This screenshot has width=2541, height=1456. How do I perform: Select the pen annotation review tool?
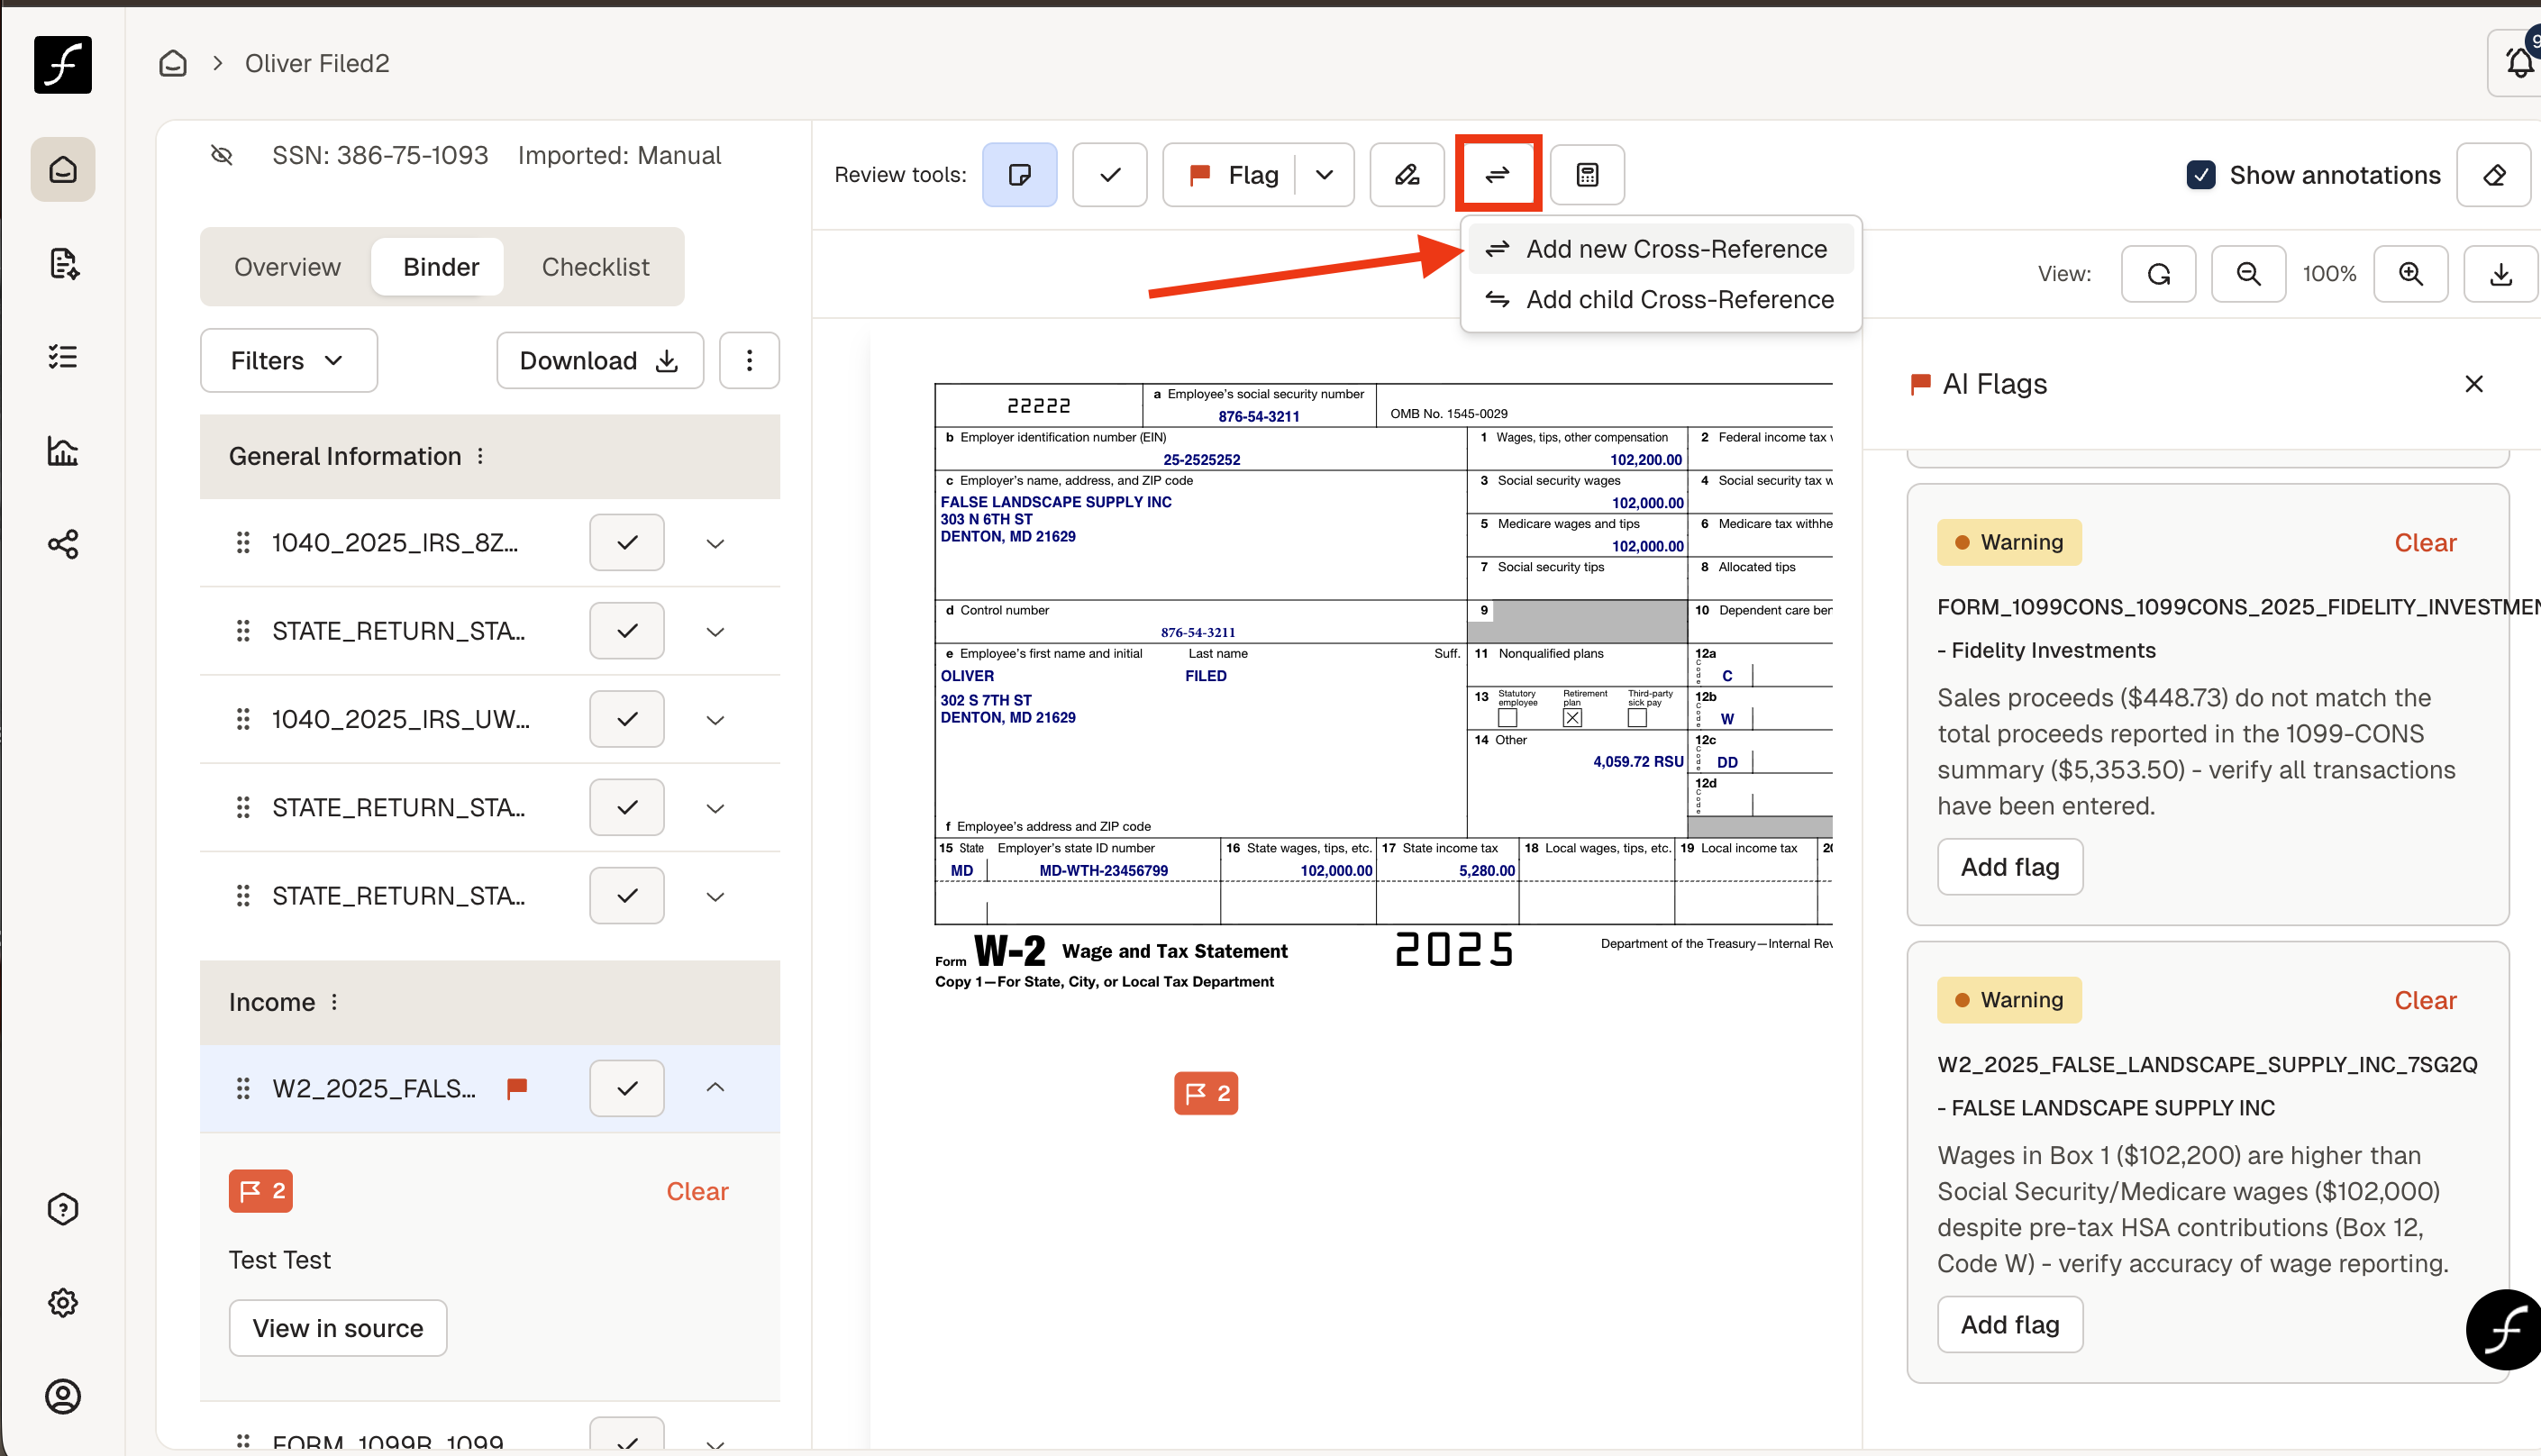(1407, 175)
